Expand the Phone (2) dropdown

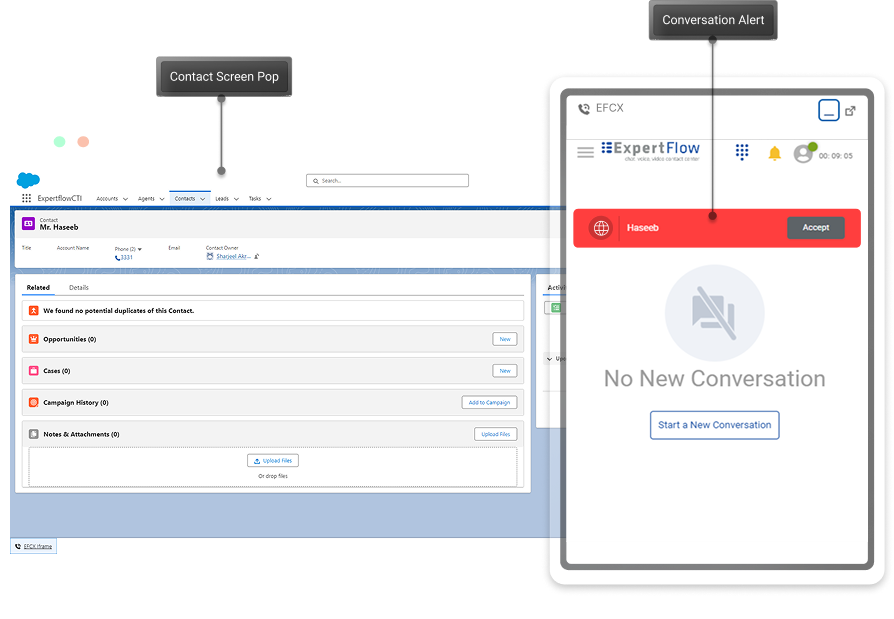tap(140, 248)
